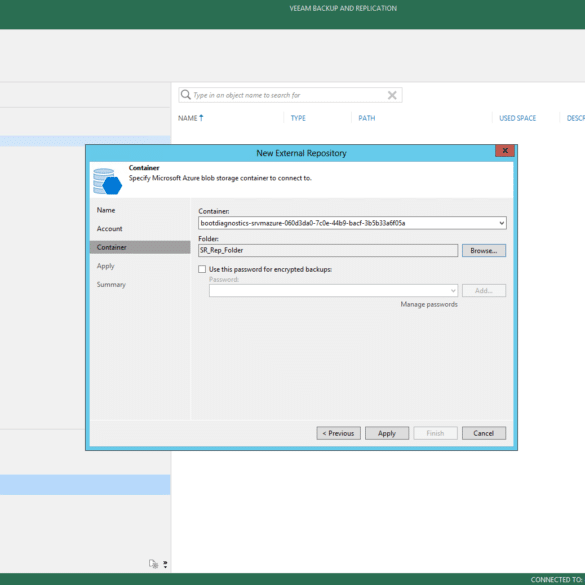585x585 pixels.
Task: Click the Apply button
Action: click(x=387, y=433)
